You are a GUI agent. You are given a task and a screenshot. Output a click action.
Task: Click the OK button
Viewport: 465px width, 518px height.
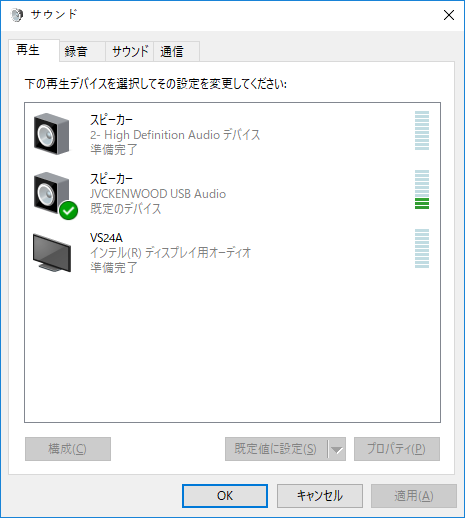[225, 496]
